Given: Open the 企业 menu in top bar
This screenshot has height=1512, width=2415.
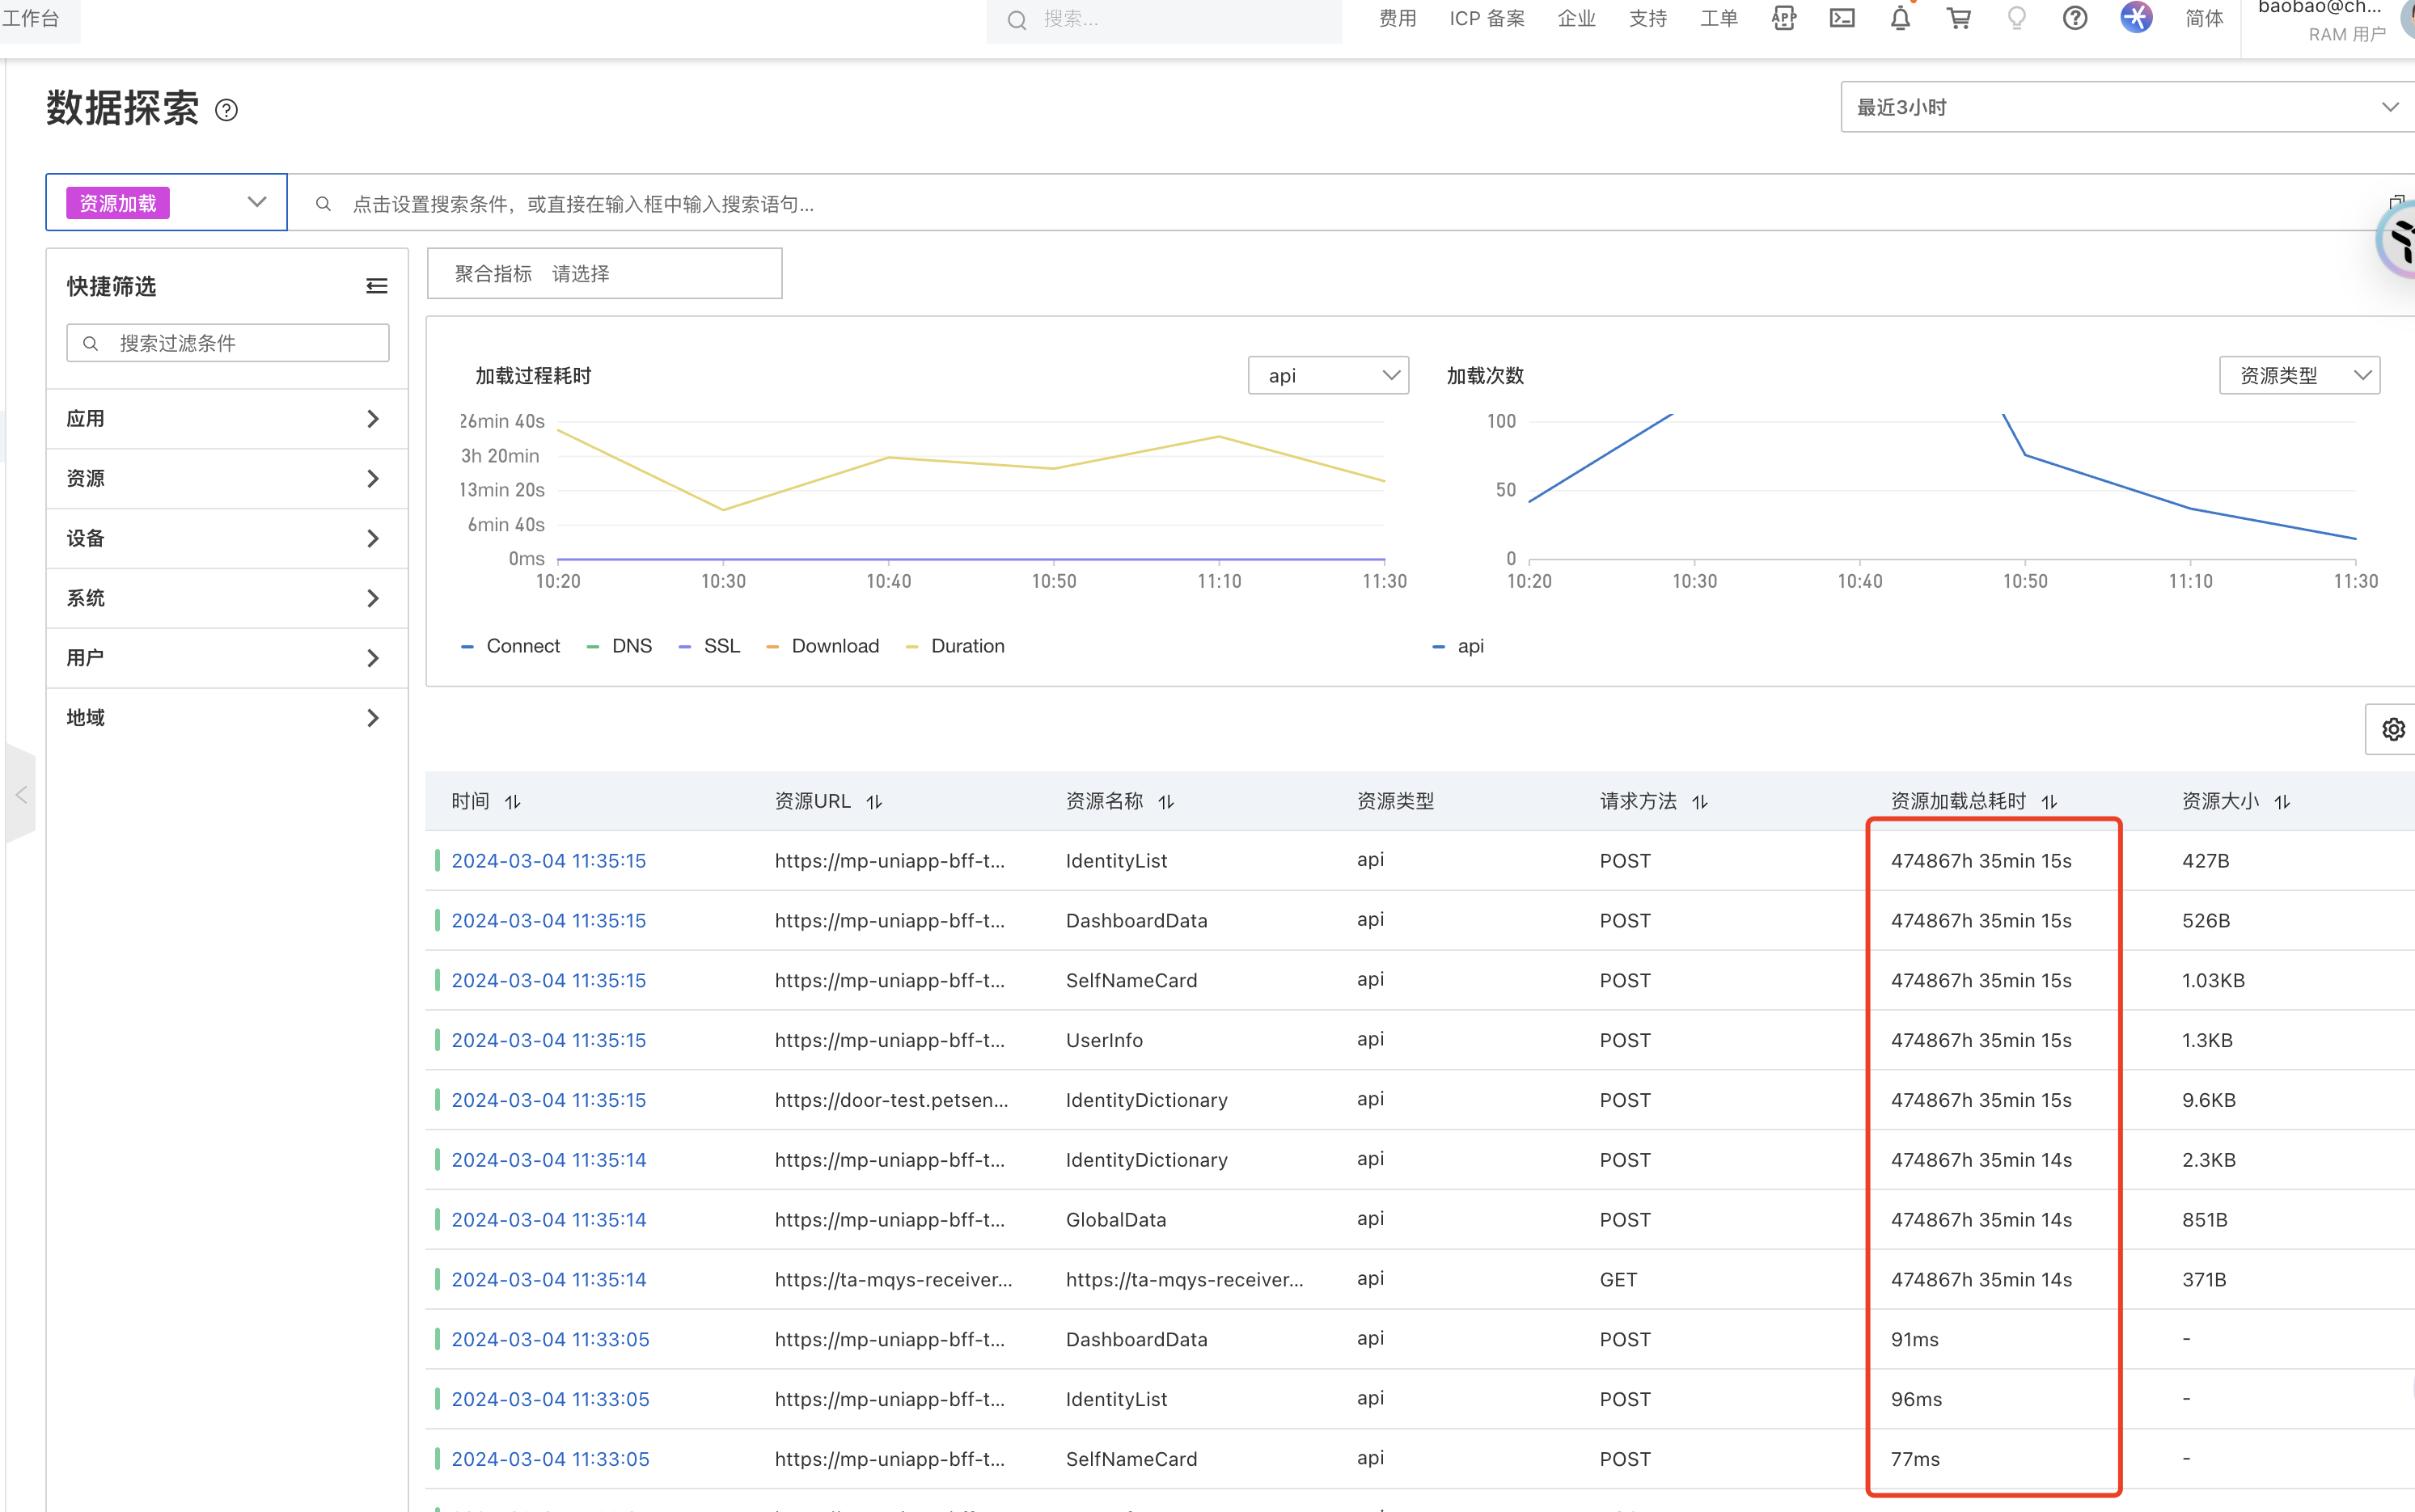Looking at the screenshot, I should click(x=1576, y=18).
